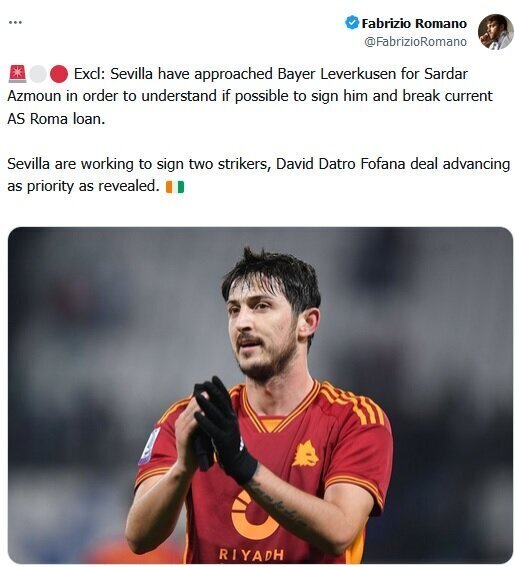Click the blue verified badge
The width and height of the screenshot is (515, 567).
coord(352,22)
